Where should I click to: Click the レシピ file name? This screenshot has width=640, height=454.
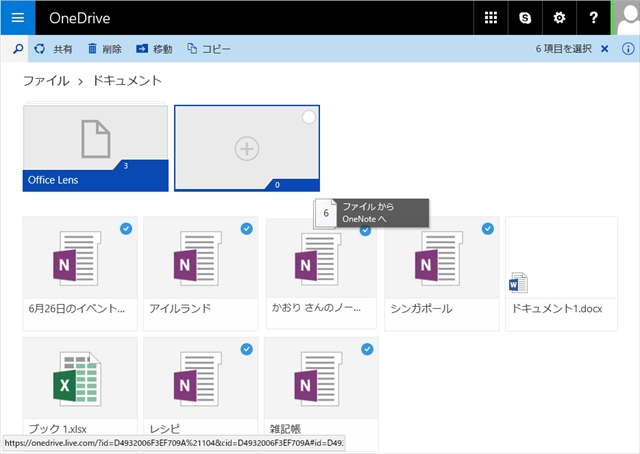tap(164, 429)
